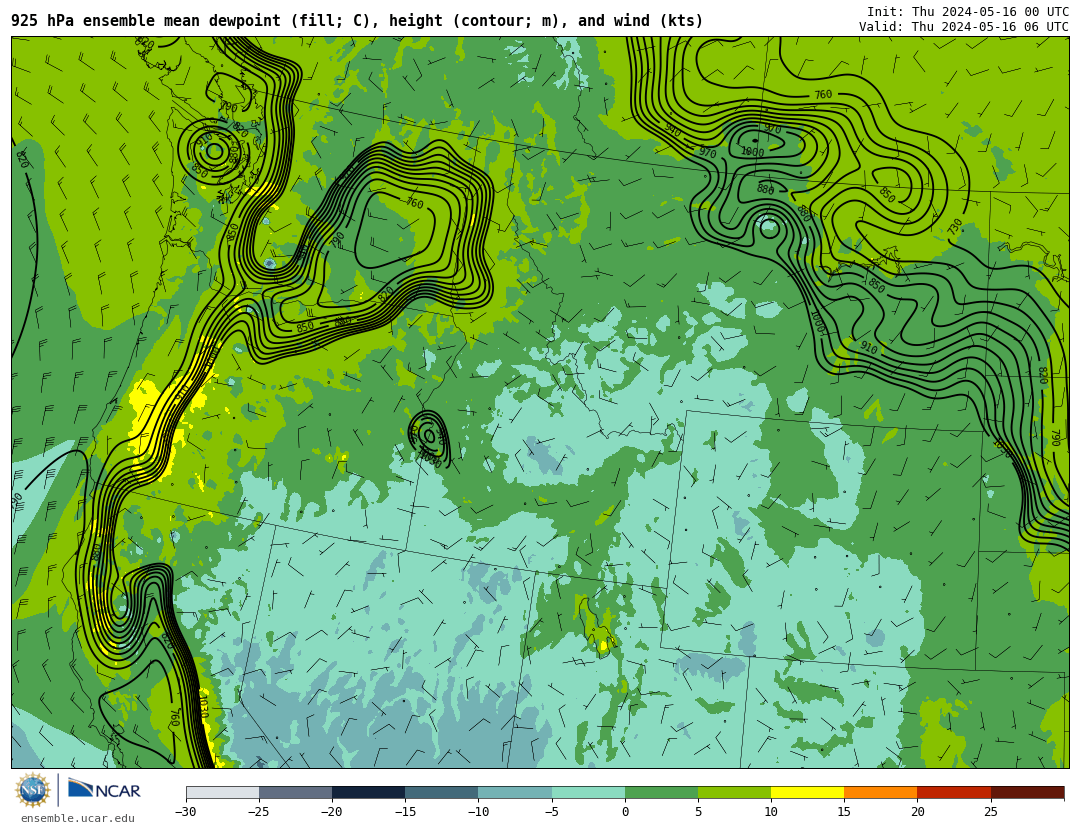This screenshot has width=1080, height=831.
Task: Click the 15 to 20 orange colorbar swatch
Action: 881,792
